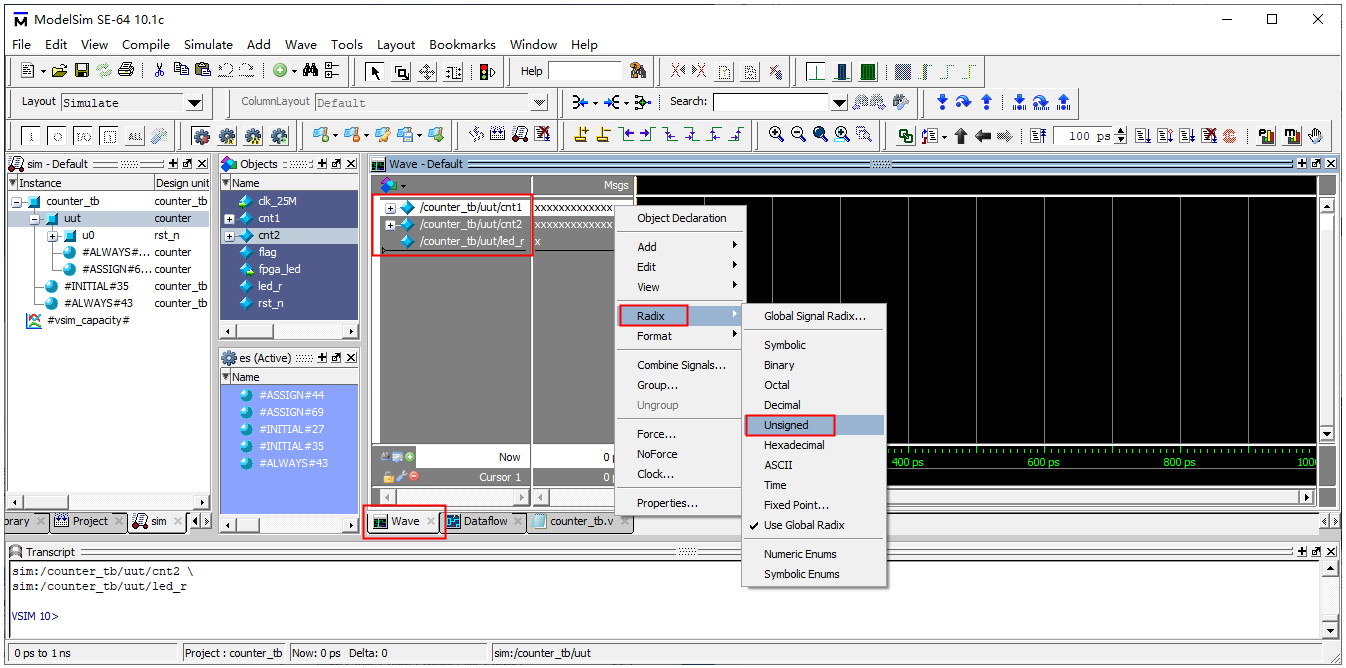Viewport: 1346px width, 668px height.
Task: Increase run length with the stepper up arrow
Action: [x=1120, y=132]
